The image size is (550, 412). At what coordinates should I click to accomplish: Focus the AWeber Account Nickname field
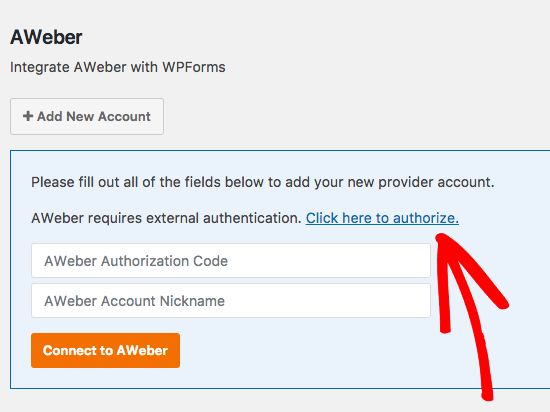[231, 301]
